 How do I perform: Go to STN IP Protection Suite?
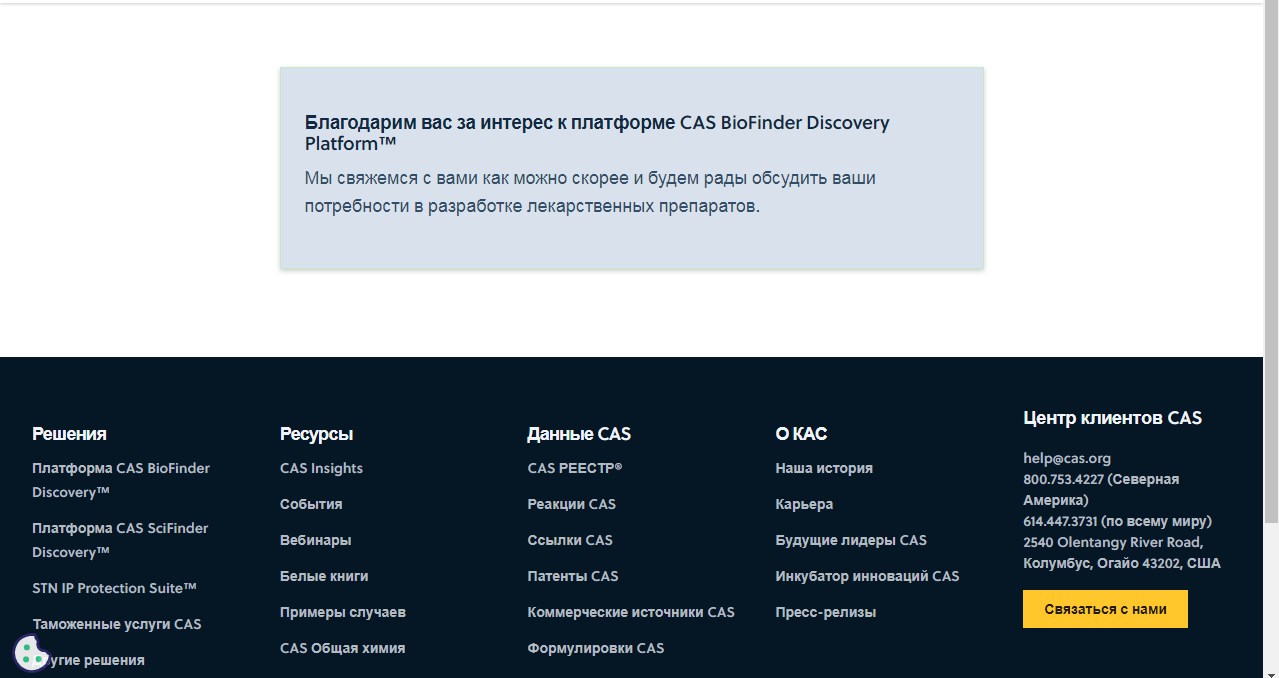click(x=114, y=588)
